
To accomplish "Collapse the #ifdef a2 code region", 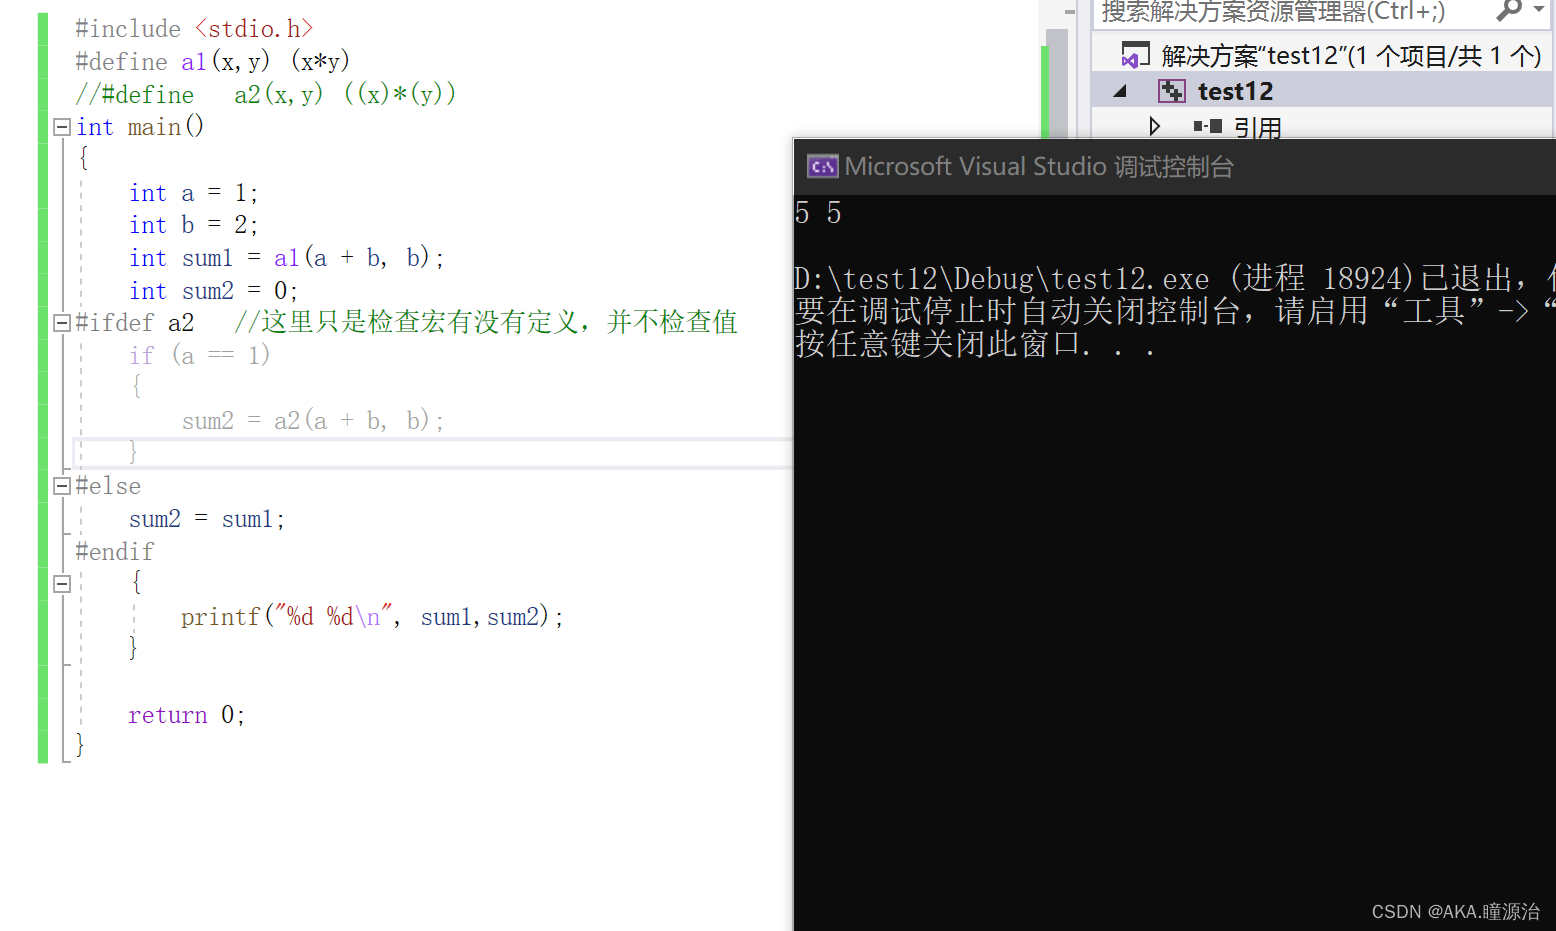I will (x=61, y=322).
